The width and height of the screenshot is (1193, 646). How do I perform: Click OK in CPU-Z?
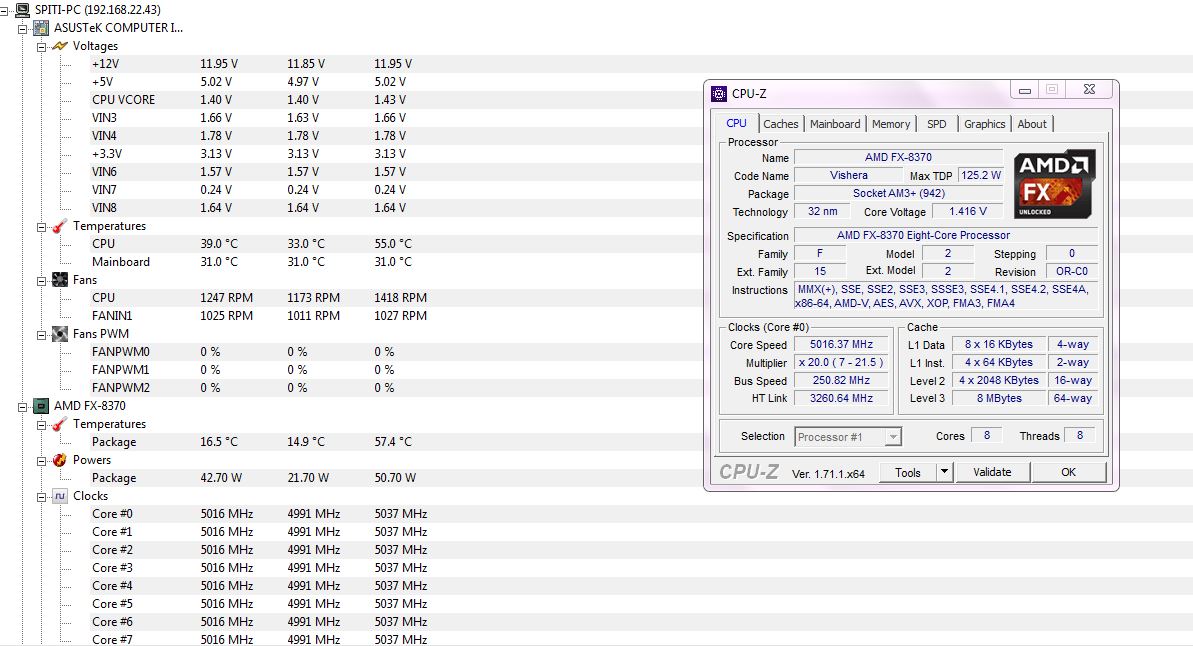1068,473
